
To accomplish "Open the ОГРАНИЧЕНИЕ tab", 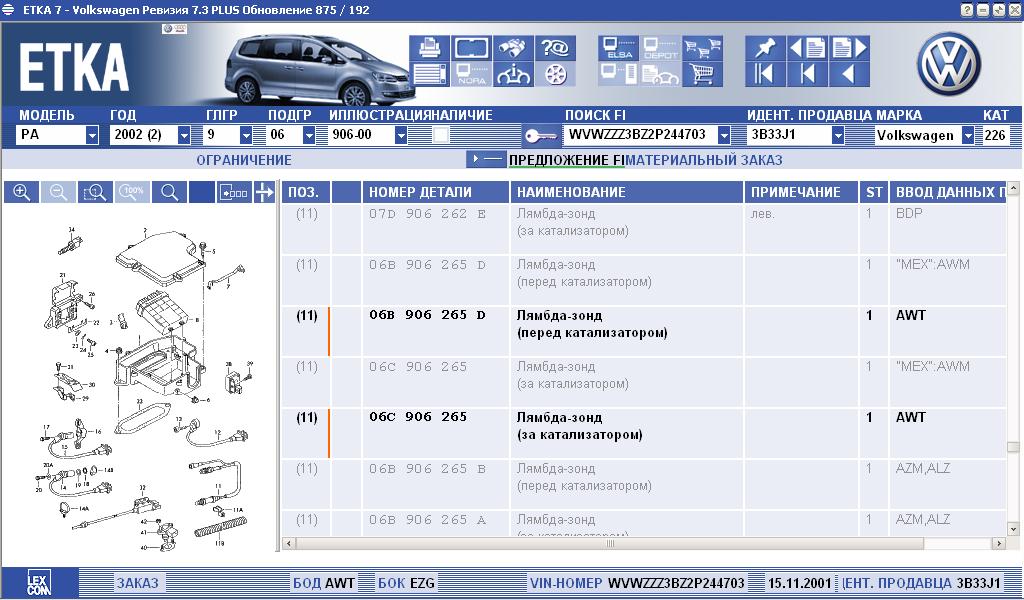I will point(244,160).
